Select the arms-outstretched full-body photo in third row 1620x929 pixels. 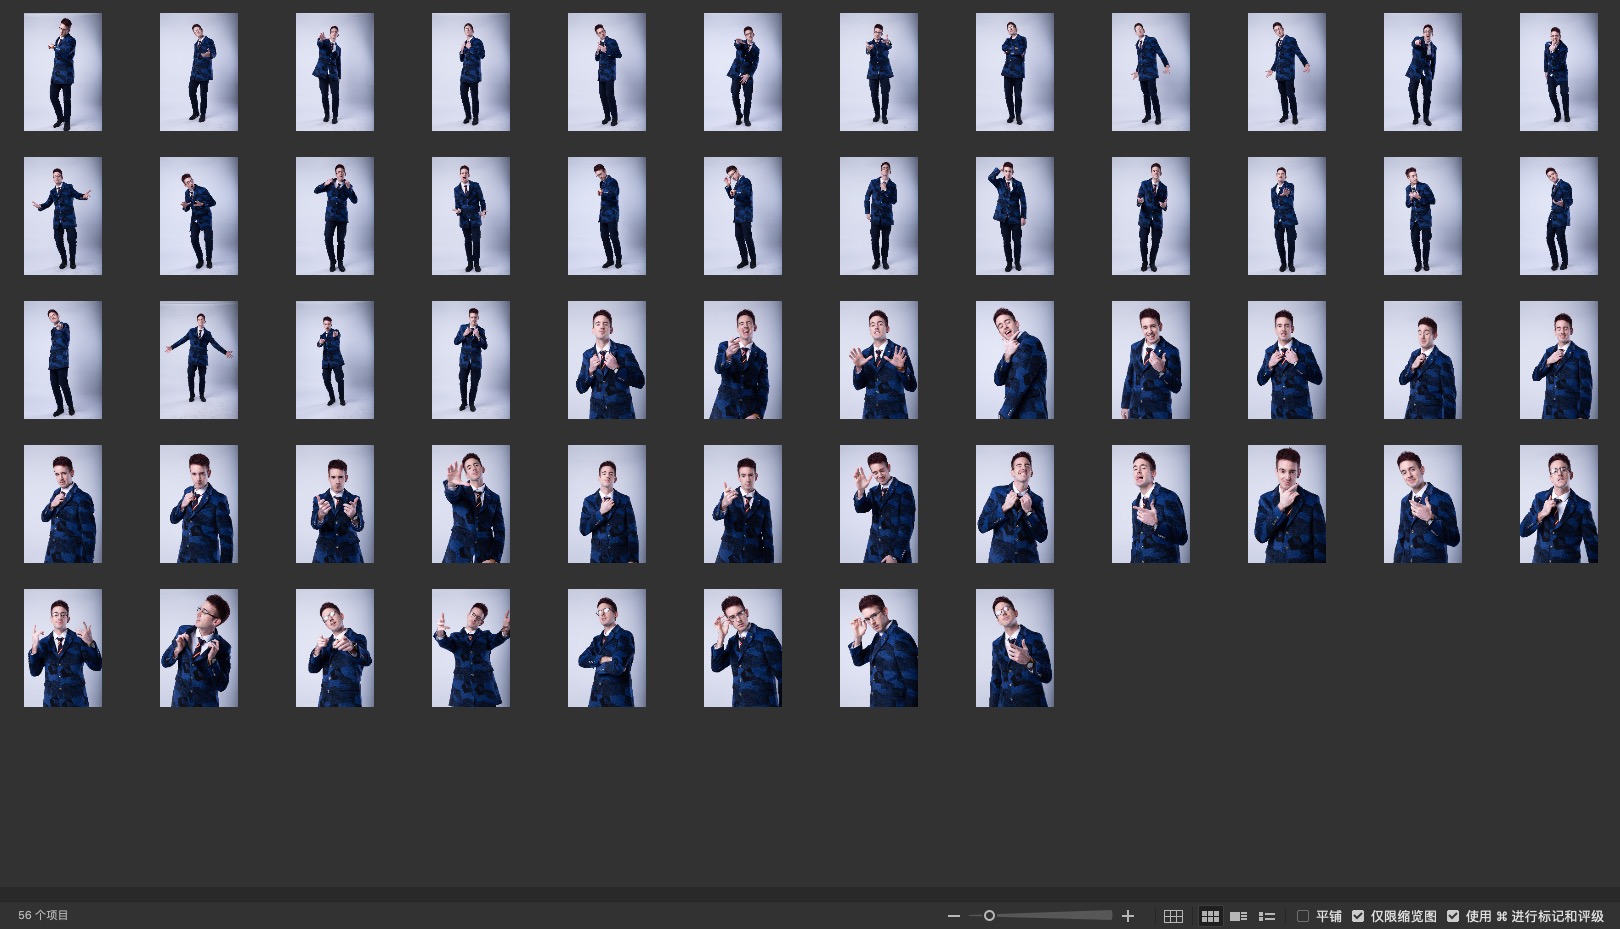199,360
